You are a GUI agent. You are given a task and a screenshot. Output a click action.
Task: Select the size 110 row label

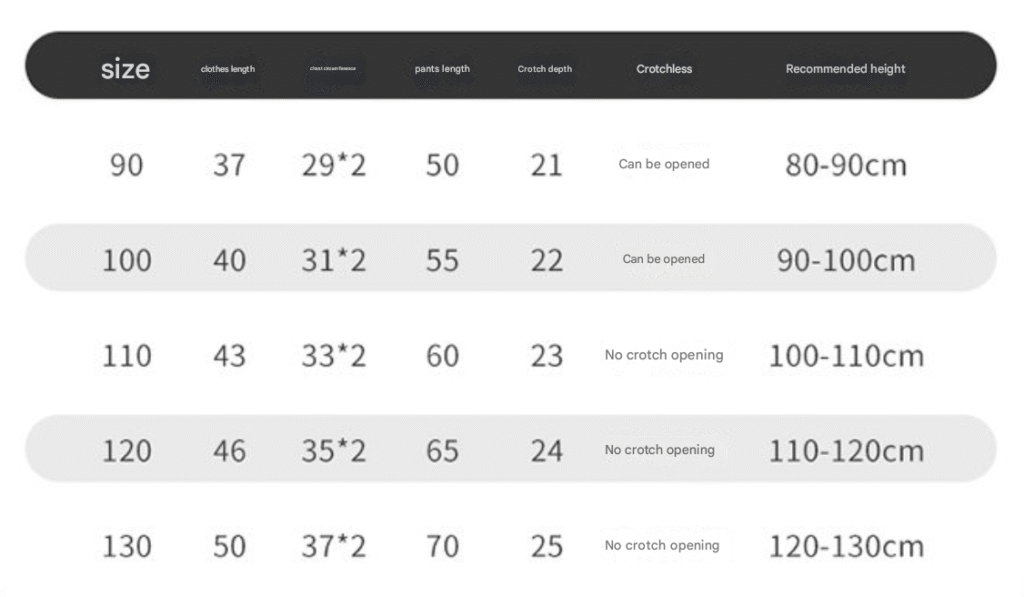pyautogui.click(x=126, y=356)
